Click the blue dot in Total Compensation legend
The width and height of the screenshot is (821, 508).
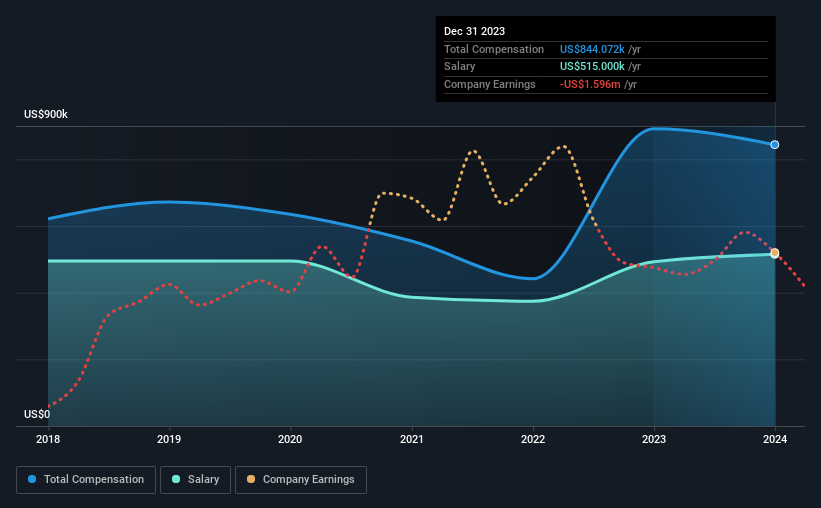pos(32,479)
